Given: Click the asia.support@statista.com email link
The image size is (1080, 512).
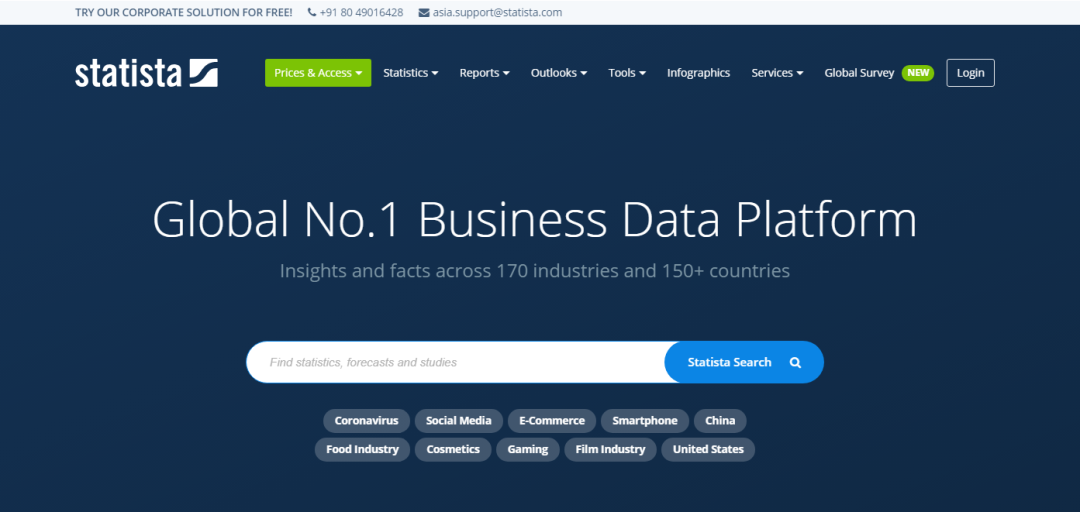Looking at the screenshot, I should point(497,12).
